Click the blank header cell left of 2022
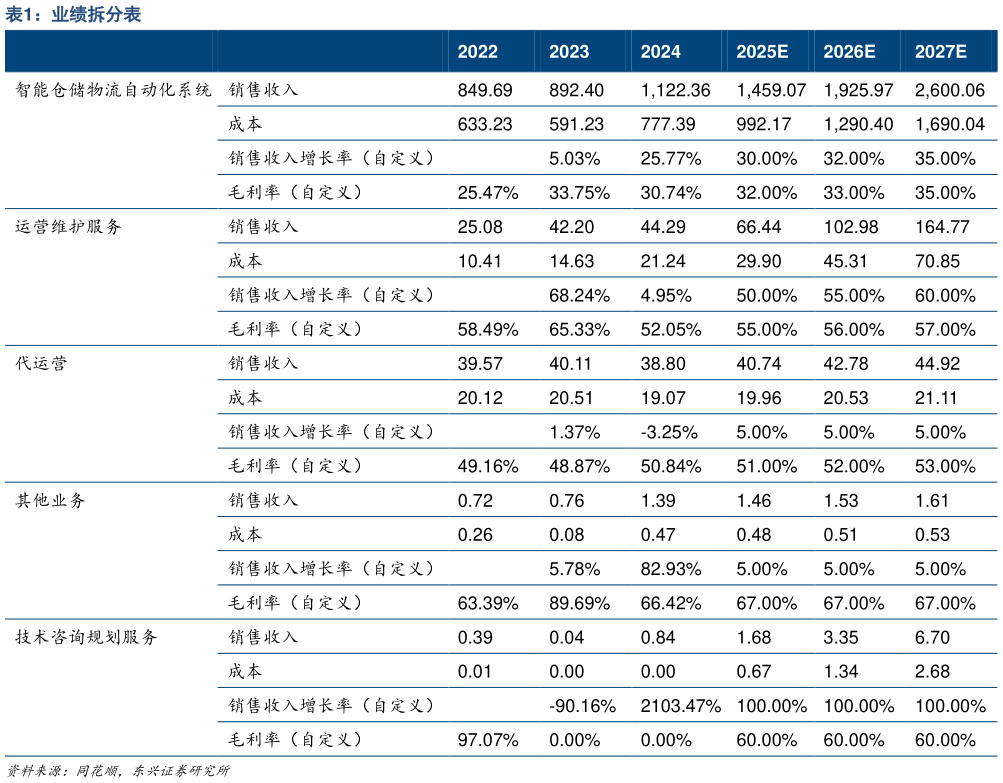Viewport: 1003px width, 783px height. [x=220, y=52]
